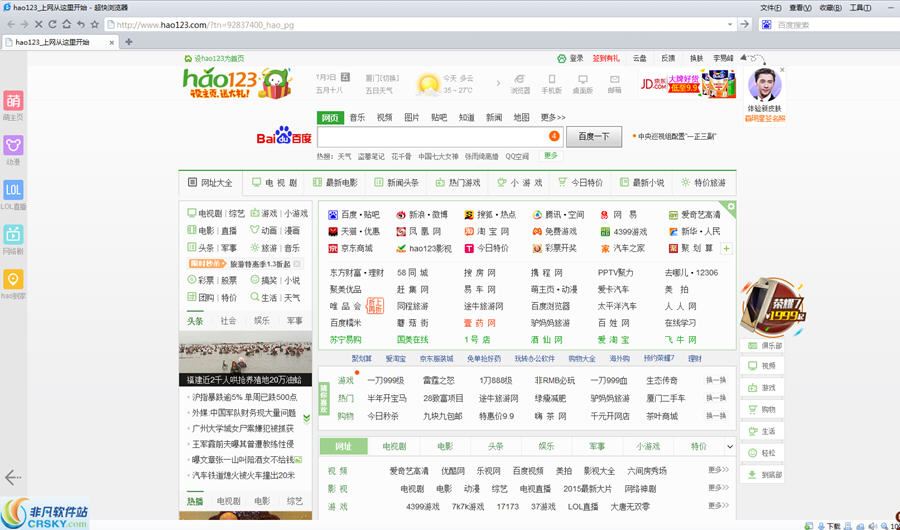The width and height of the screenshot is (900, 530).
Task: Open the 签到有礼 link
Action: 606,58
